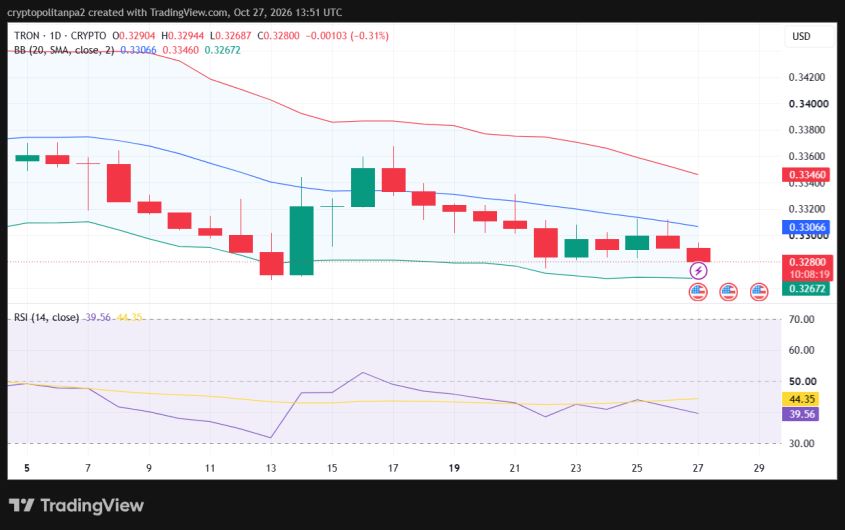Click the 30.00 RSI axis label
845x530 pixels.
tap(802, 443)
